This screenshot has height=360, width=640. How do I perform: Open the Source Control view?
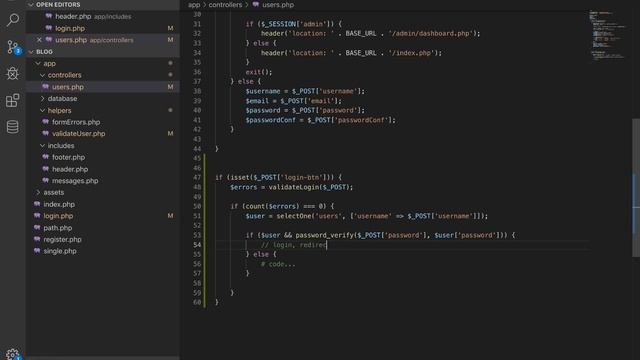[x=13, y=47]
